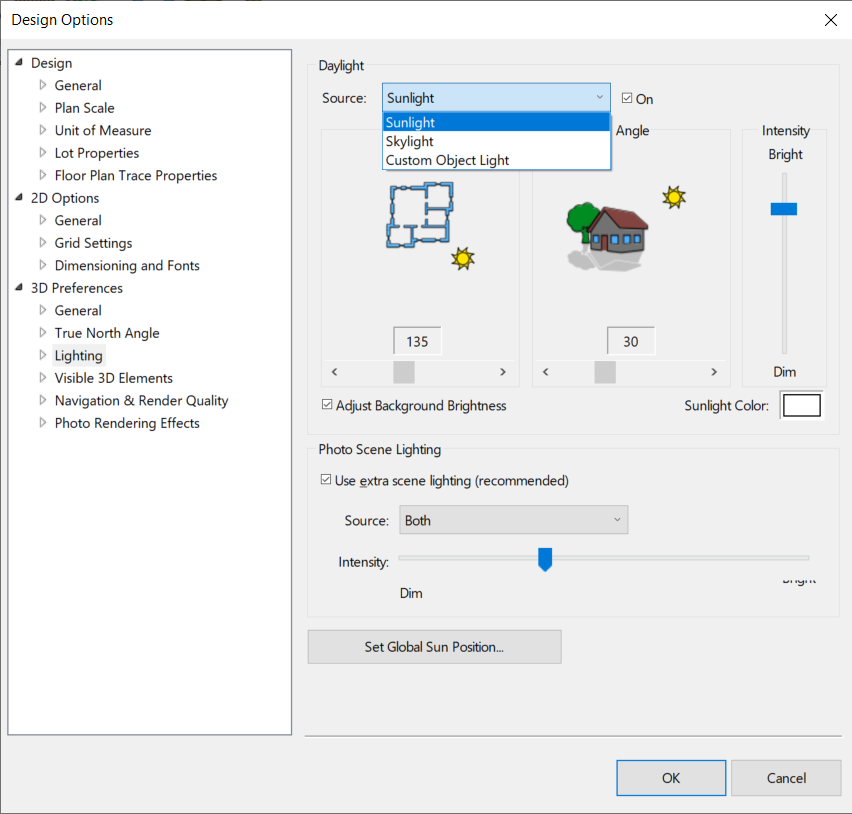Click left arrow of direction scrollbar
The width and height of the screenshot is (852, 814).
point(335,372)
